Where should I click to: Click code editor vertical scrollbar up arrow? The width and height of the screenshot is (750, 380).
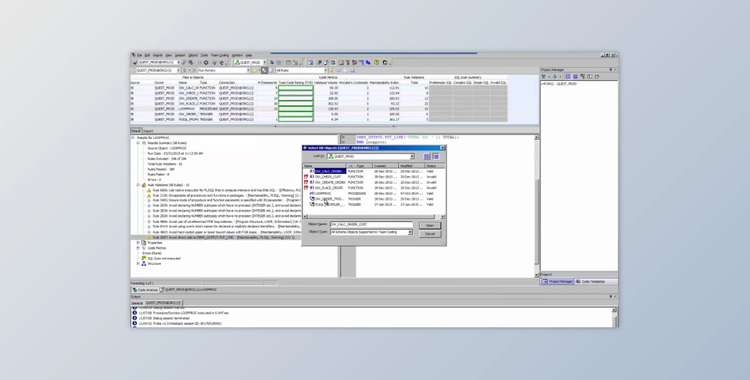point(536,137)
